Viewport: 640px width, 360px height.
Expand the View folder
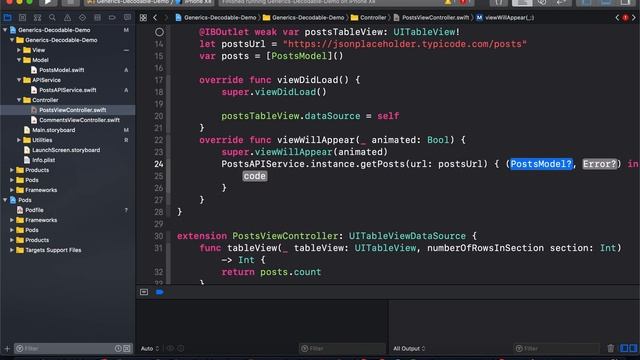19,50
